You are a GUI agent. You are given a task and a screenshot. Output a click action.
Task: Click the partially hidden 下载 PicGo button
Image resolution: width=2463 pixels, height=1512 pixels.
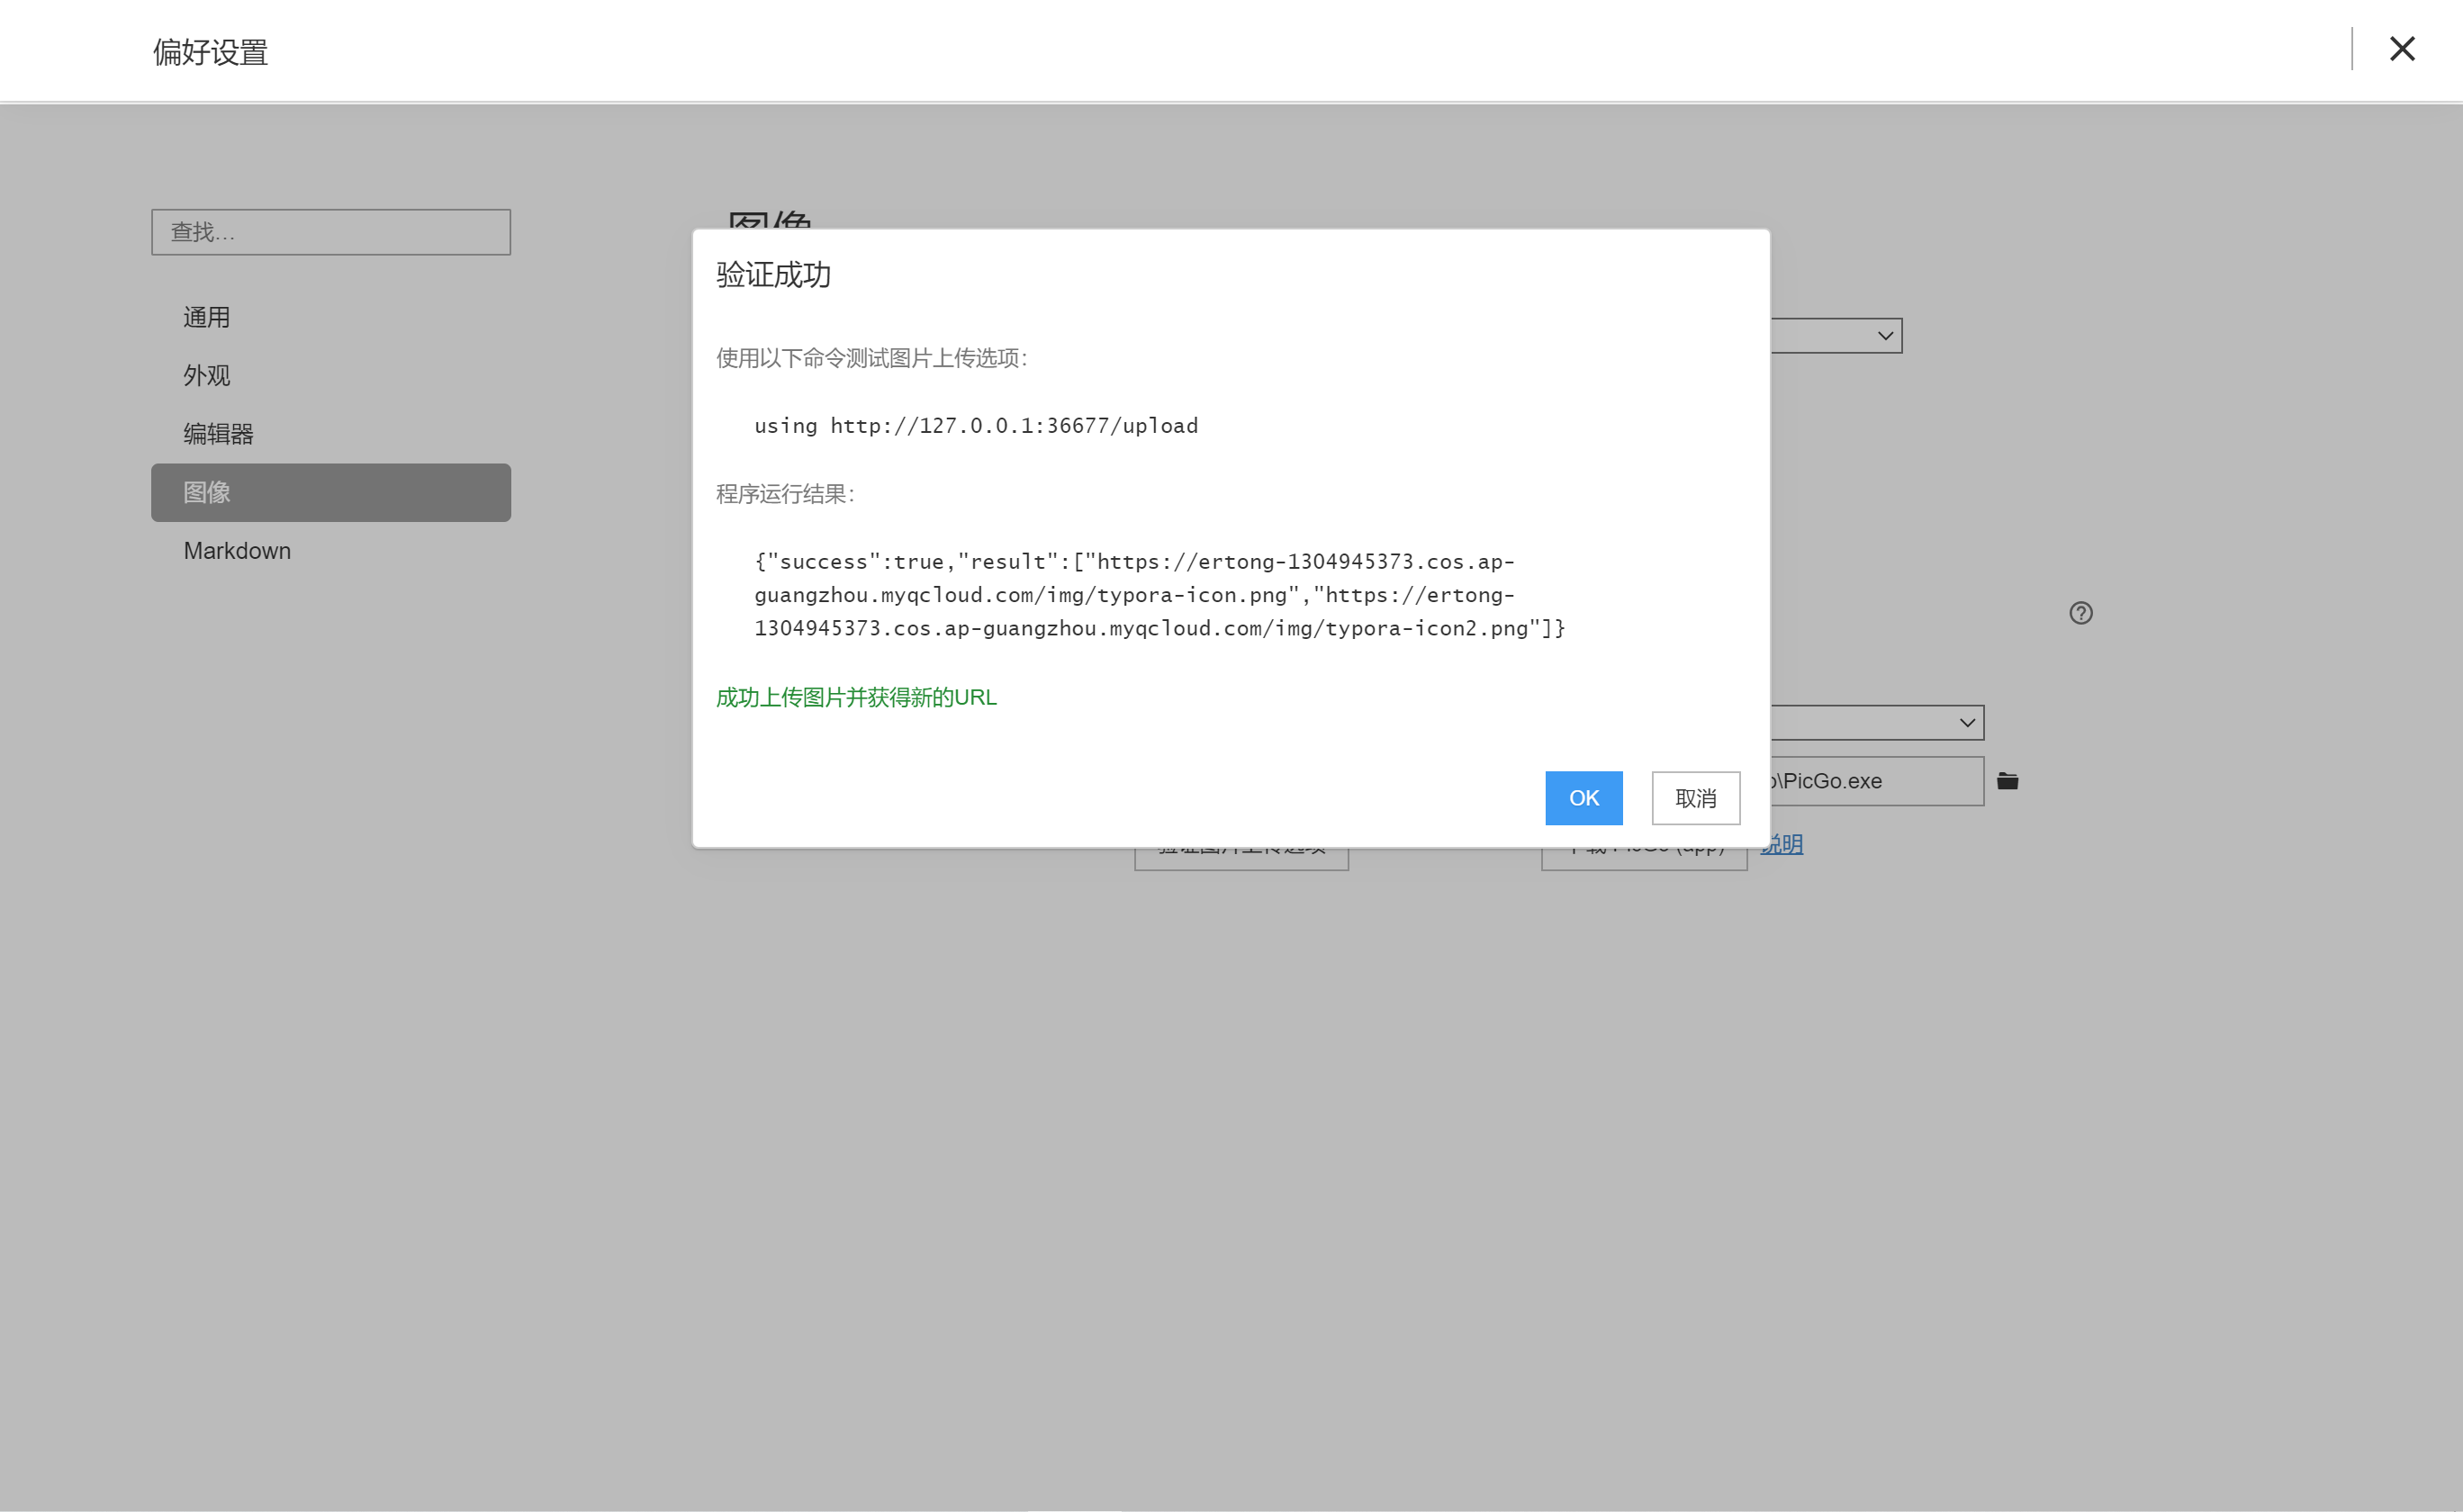1643,859
